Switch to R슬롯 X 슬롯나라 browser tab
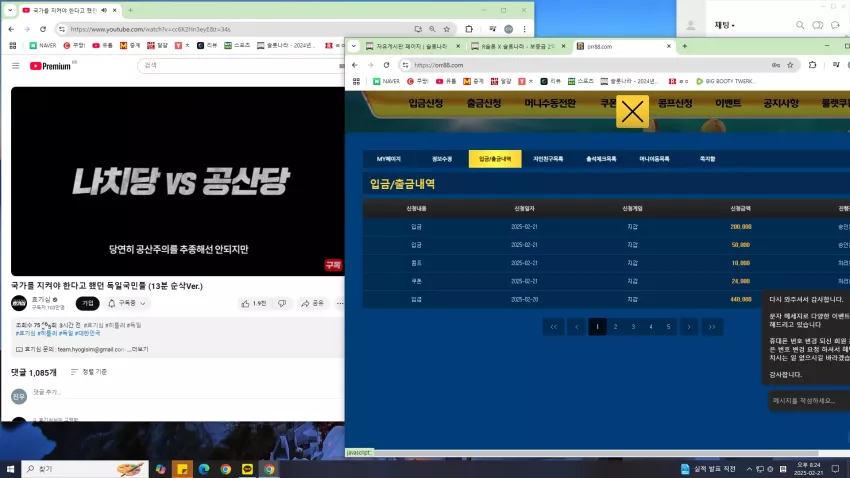Screen dimensions: 850x478 pos(518,47)
